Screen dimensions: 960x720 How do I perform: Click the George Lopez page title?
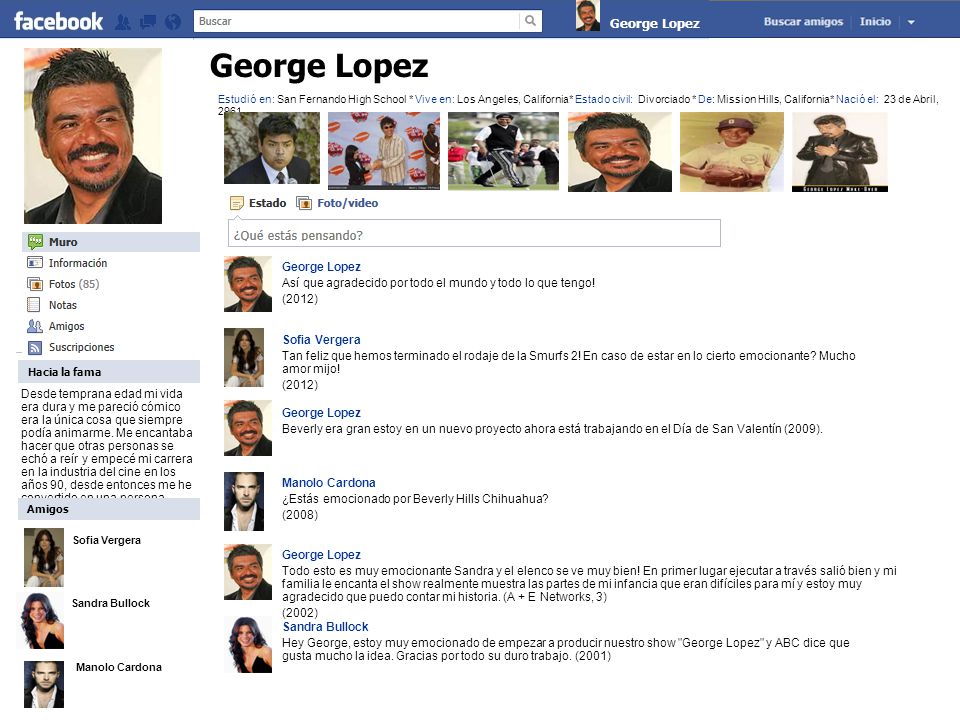tap(319, 67)
